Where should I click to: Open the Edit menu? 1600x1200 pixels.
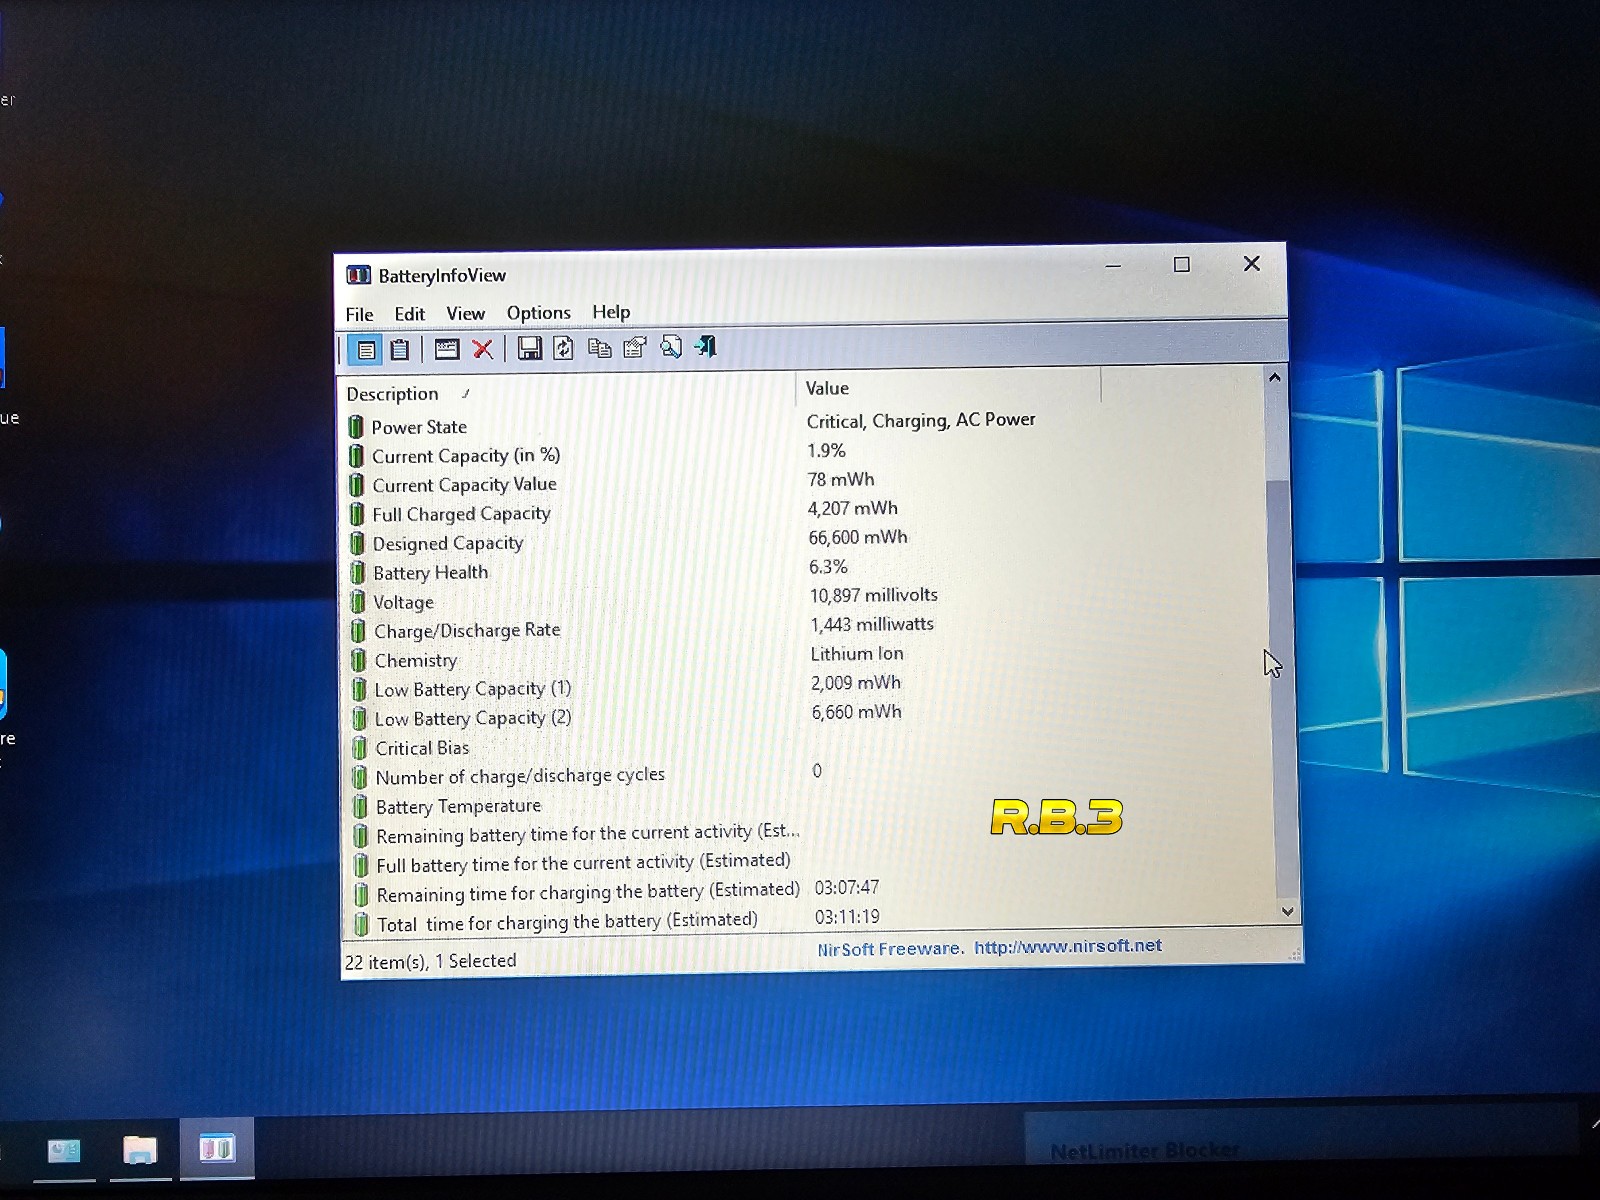(x=409, y=314)
